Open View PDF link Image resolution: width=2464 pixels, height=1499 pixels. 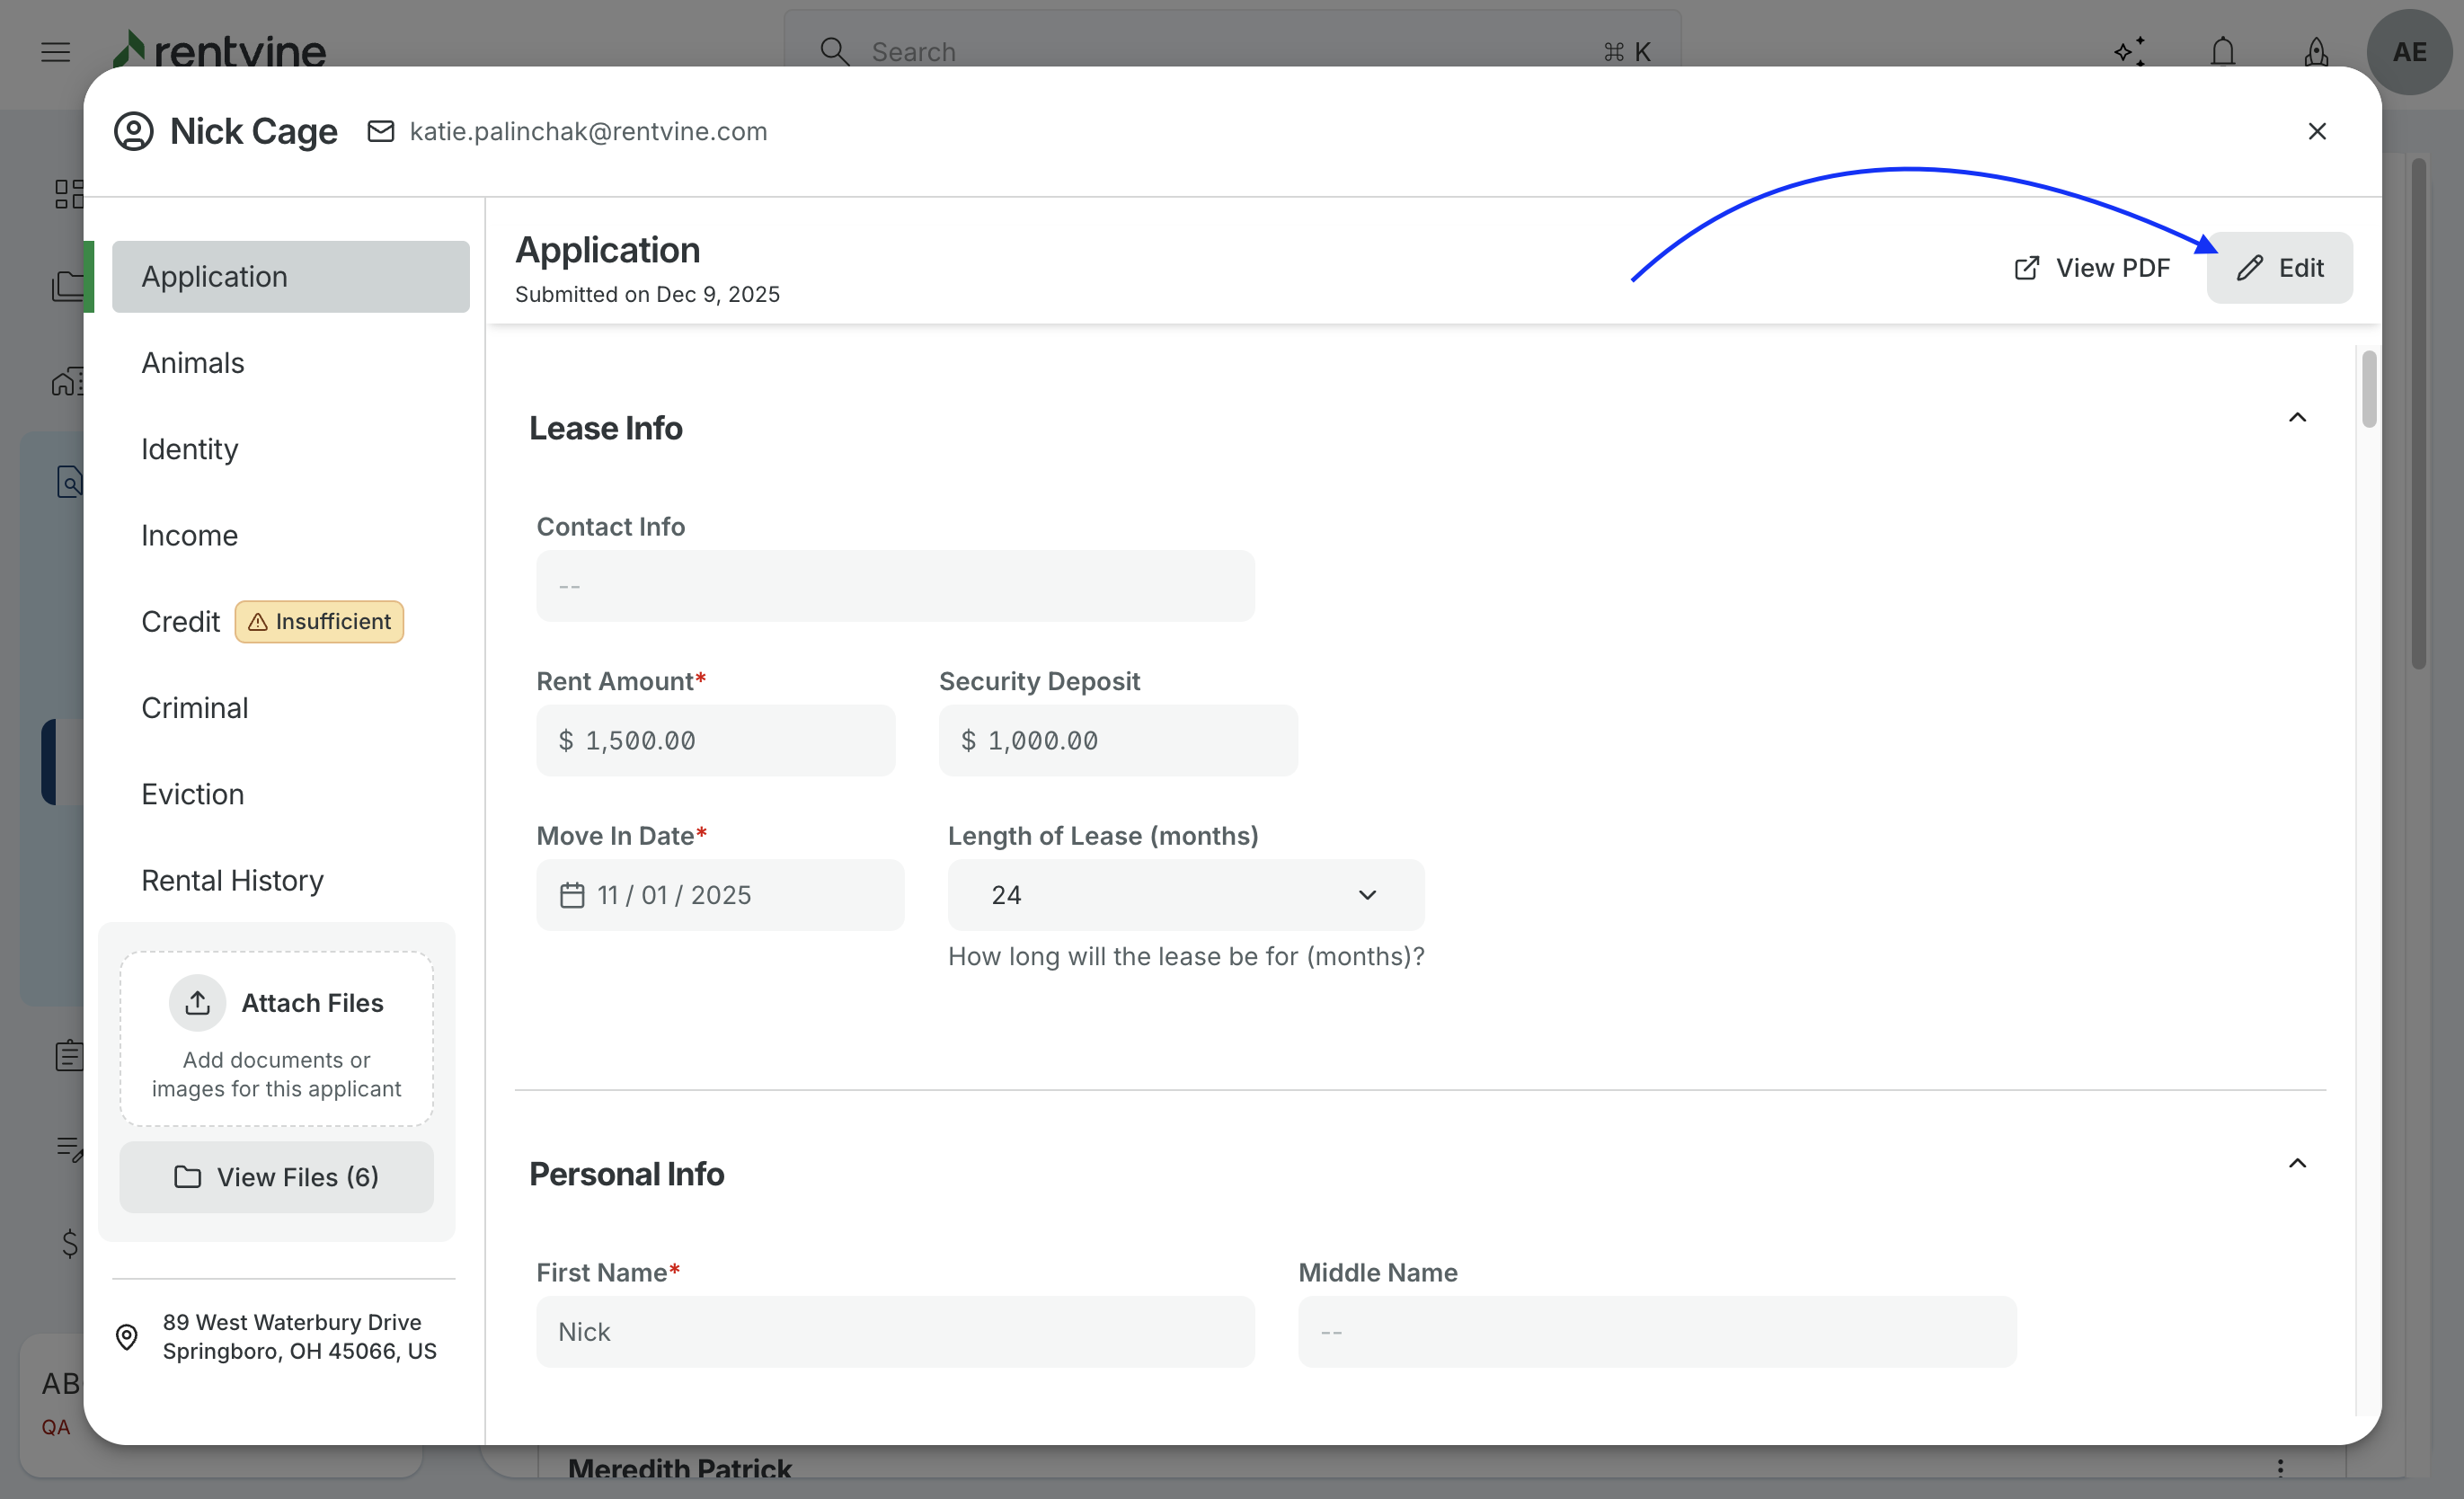pyautogui.click(x=2091, y=268)
